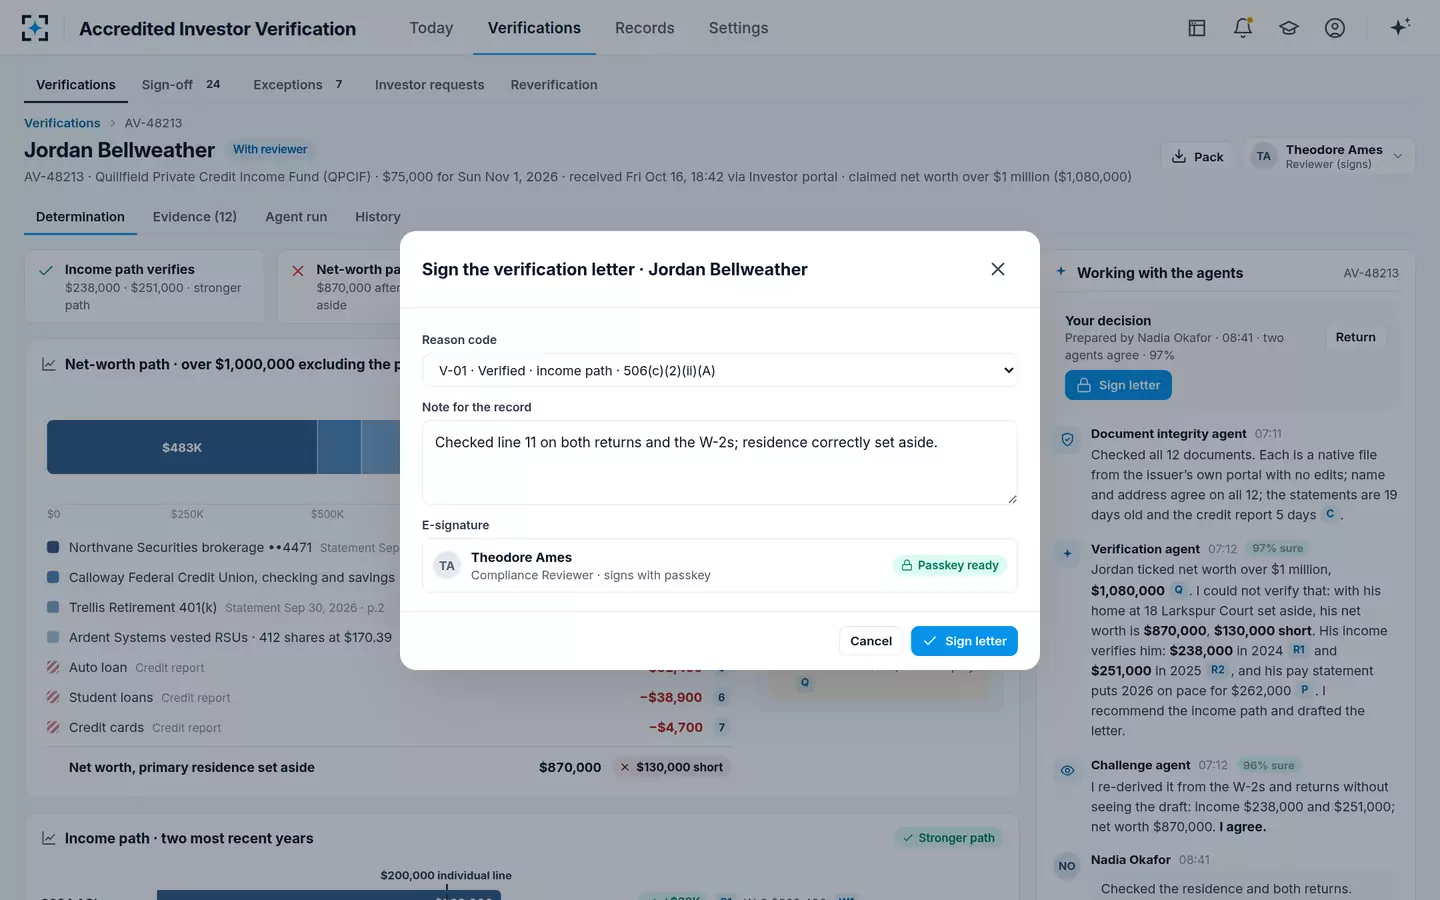
Task: Switch to the Agent run tab
Action: pyautogui.click(x=296, y=217)
